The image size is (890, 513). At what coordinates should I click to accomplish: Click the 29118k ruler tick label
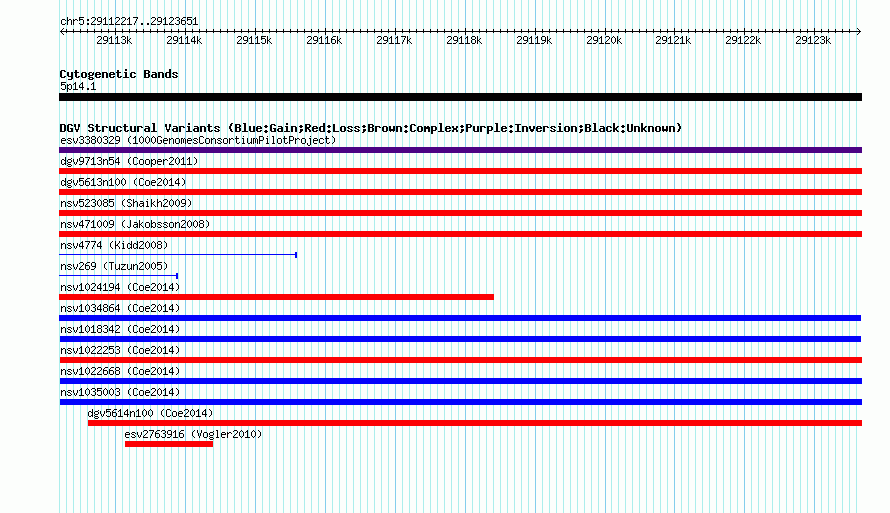464,40
